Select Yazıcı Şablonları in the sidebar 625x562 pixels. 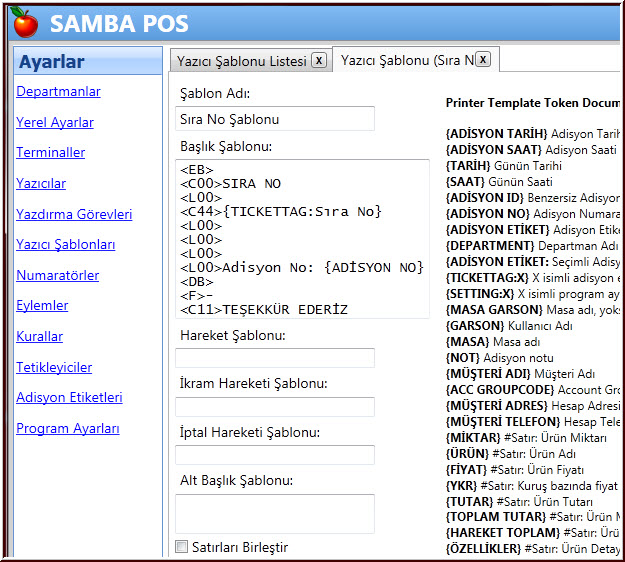point(65,245)
